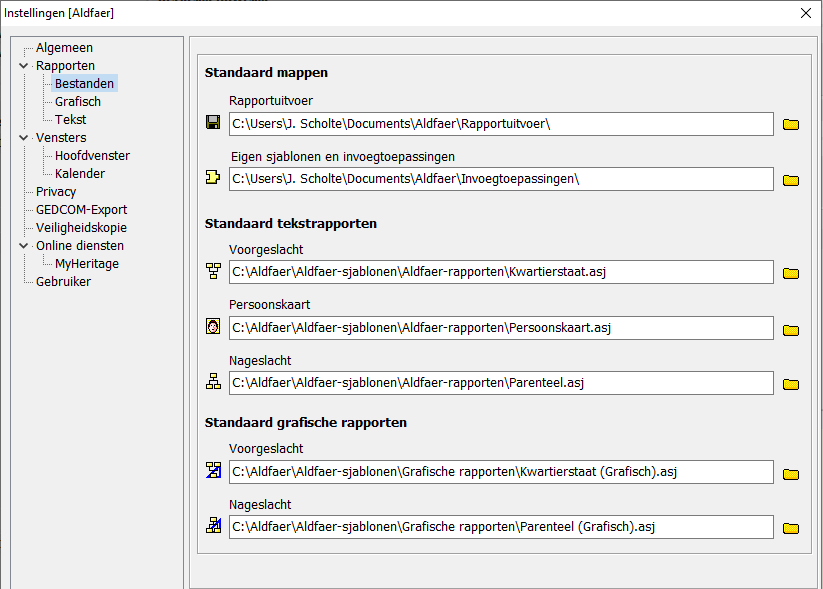Open file browser for Kwartierstaat.asj text report
The image size is (823, 589).
(791, 273)
